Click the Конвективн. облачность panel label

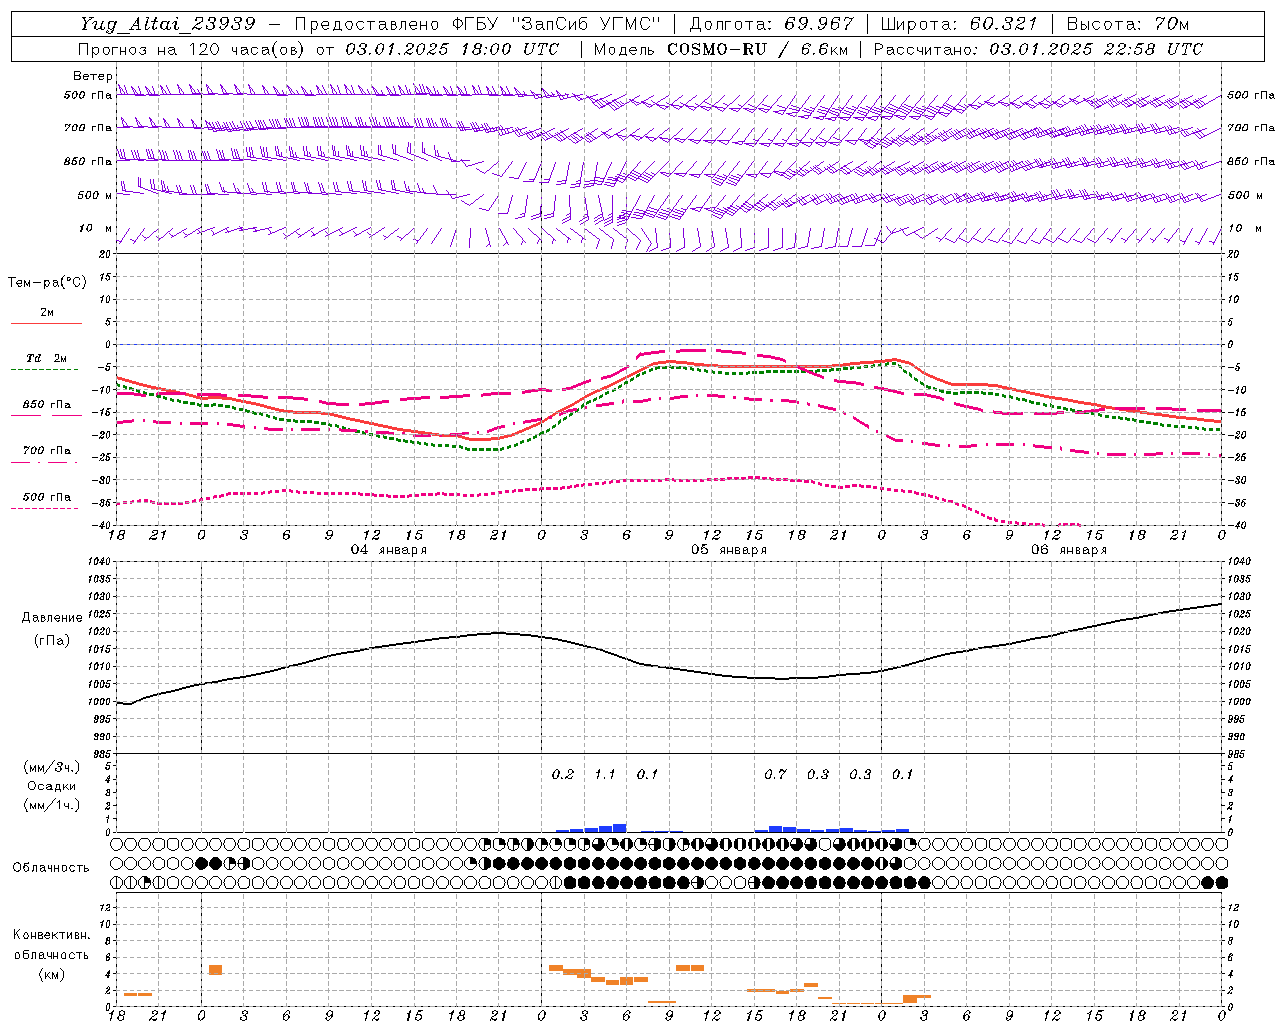(x=51, y=945)
